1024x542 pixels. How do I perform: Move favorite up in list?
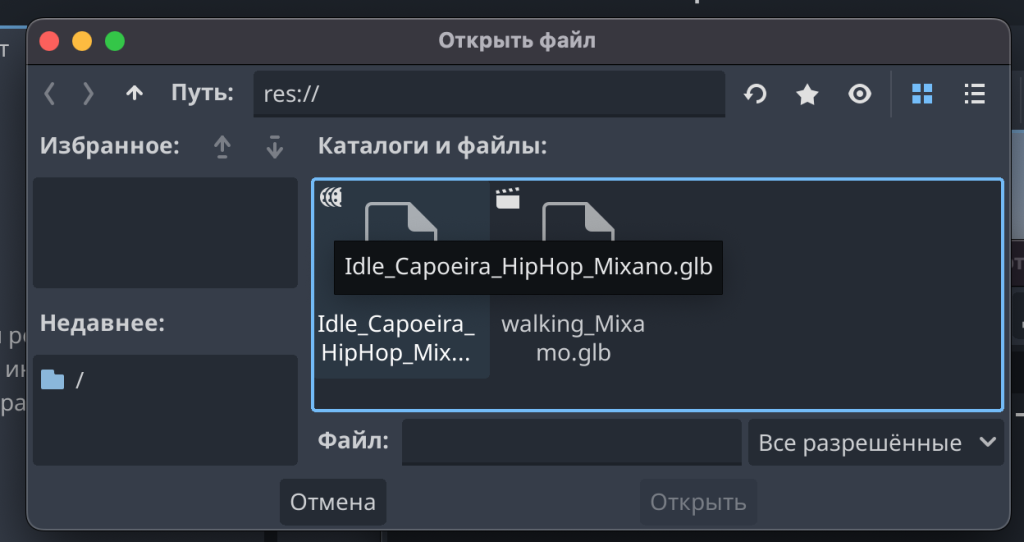222,147
